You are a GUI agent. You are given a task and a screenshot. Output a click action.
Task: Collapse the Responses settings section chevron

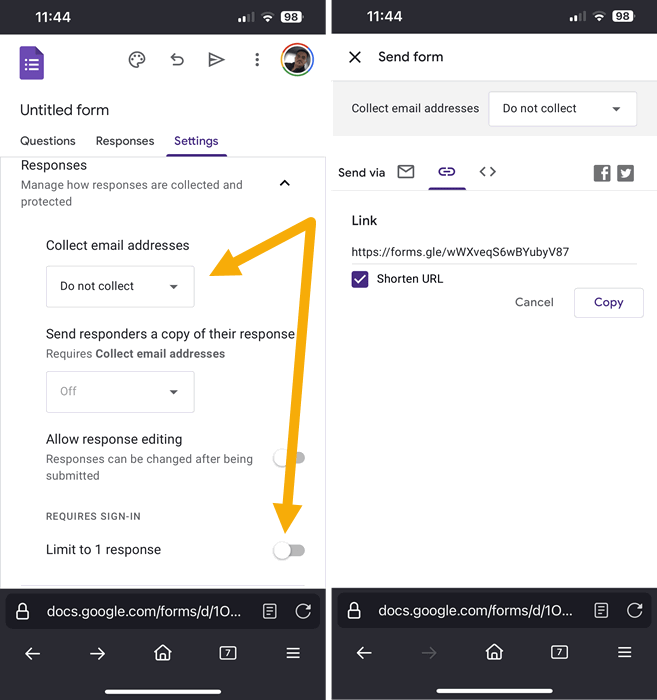(x=285, y=183)
